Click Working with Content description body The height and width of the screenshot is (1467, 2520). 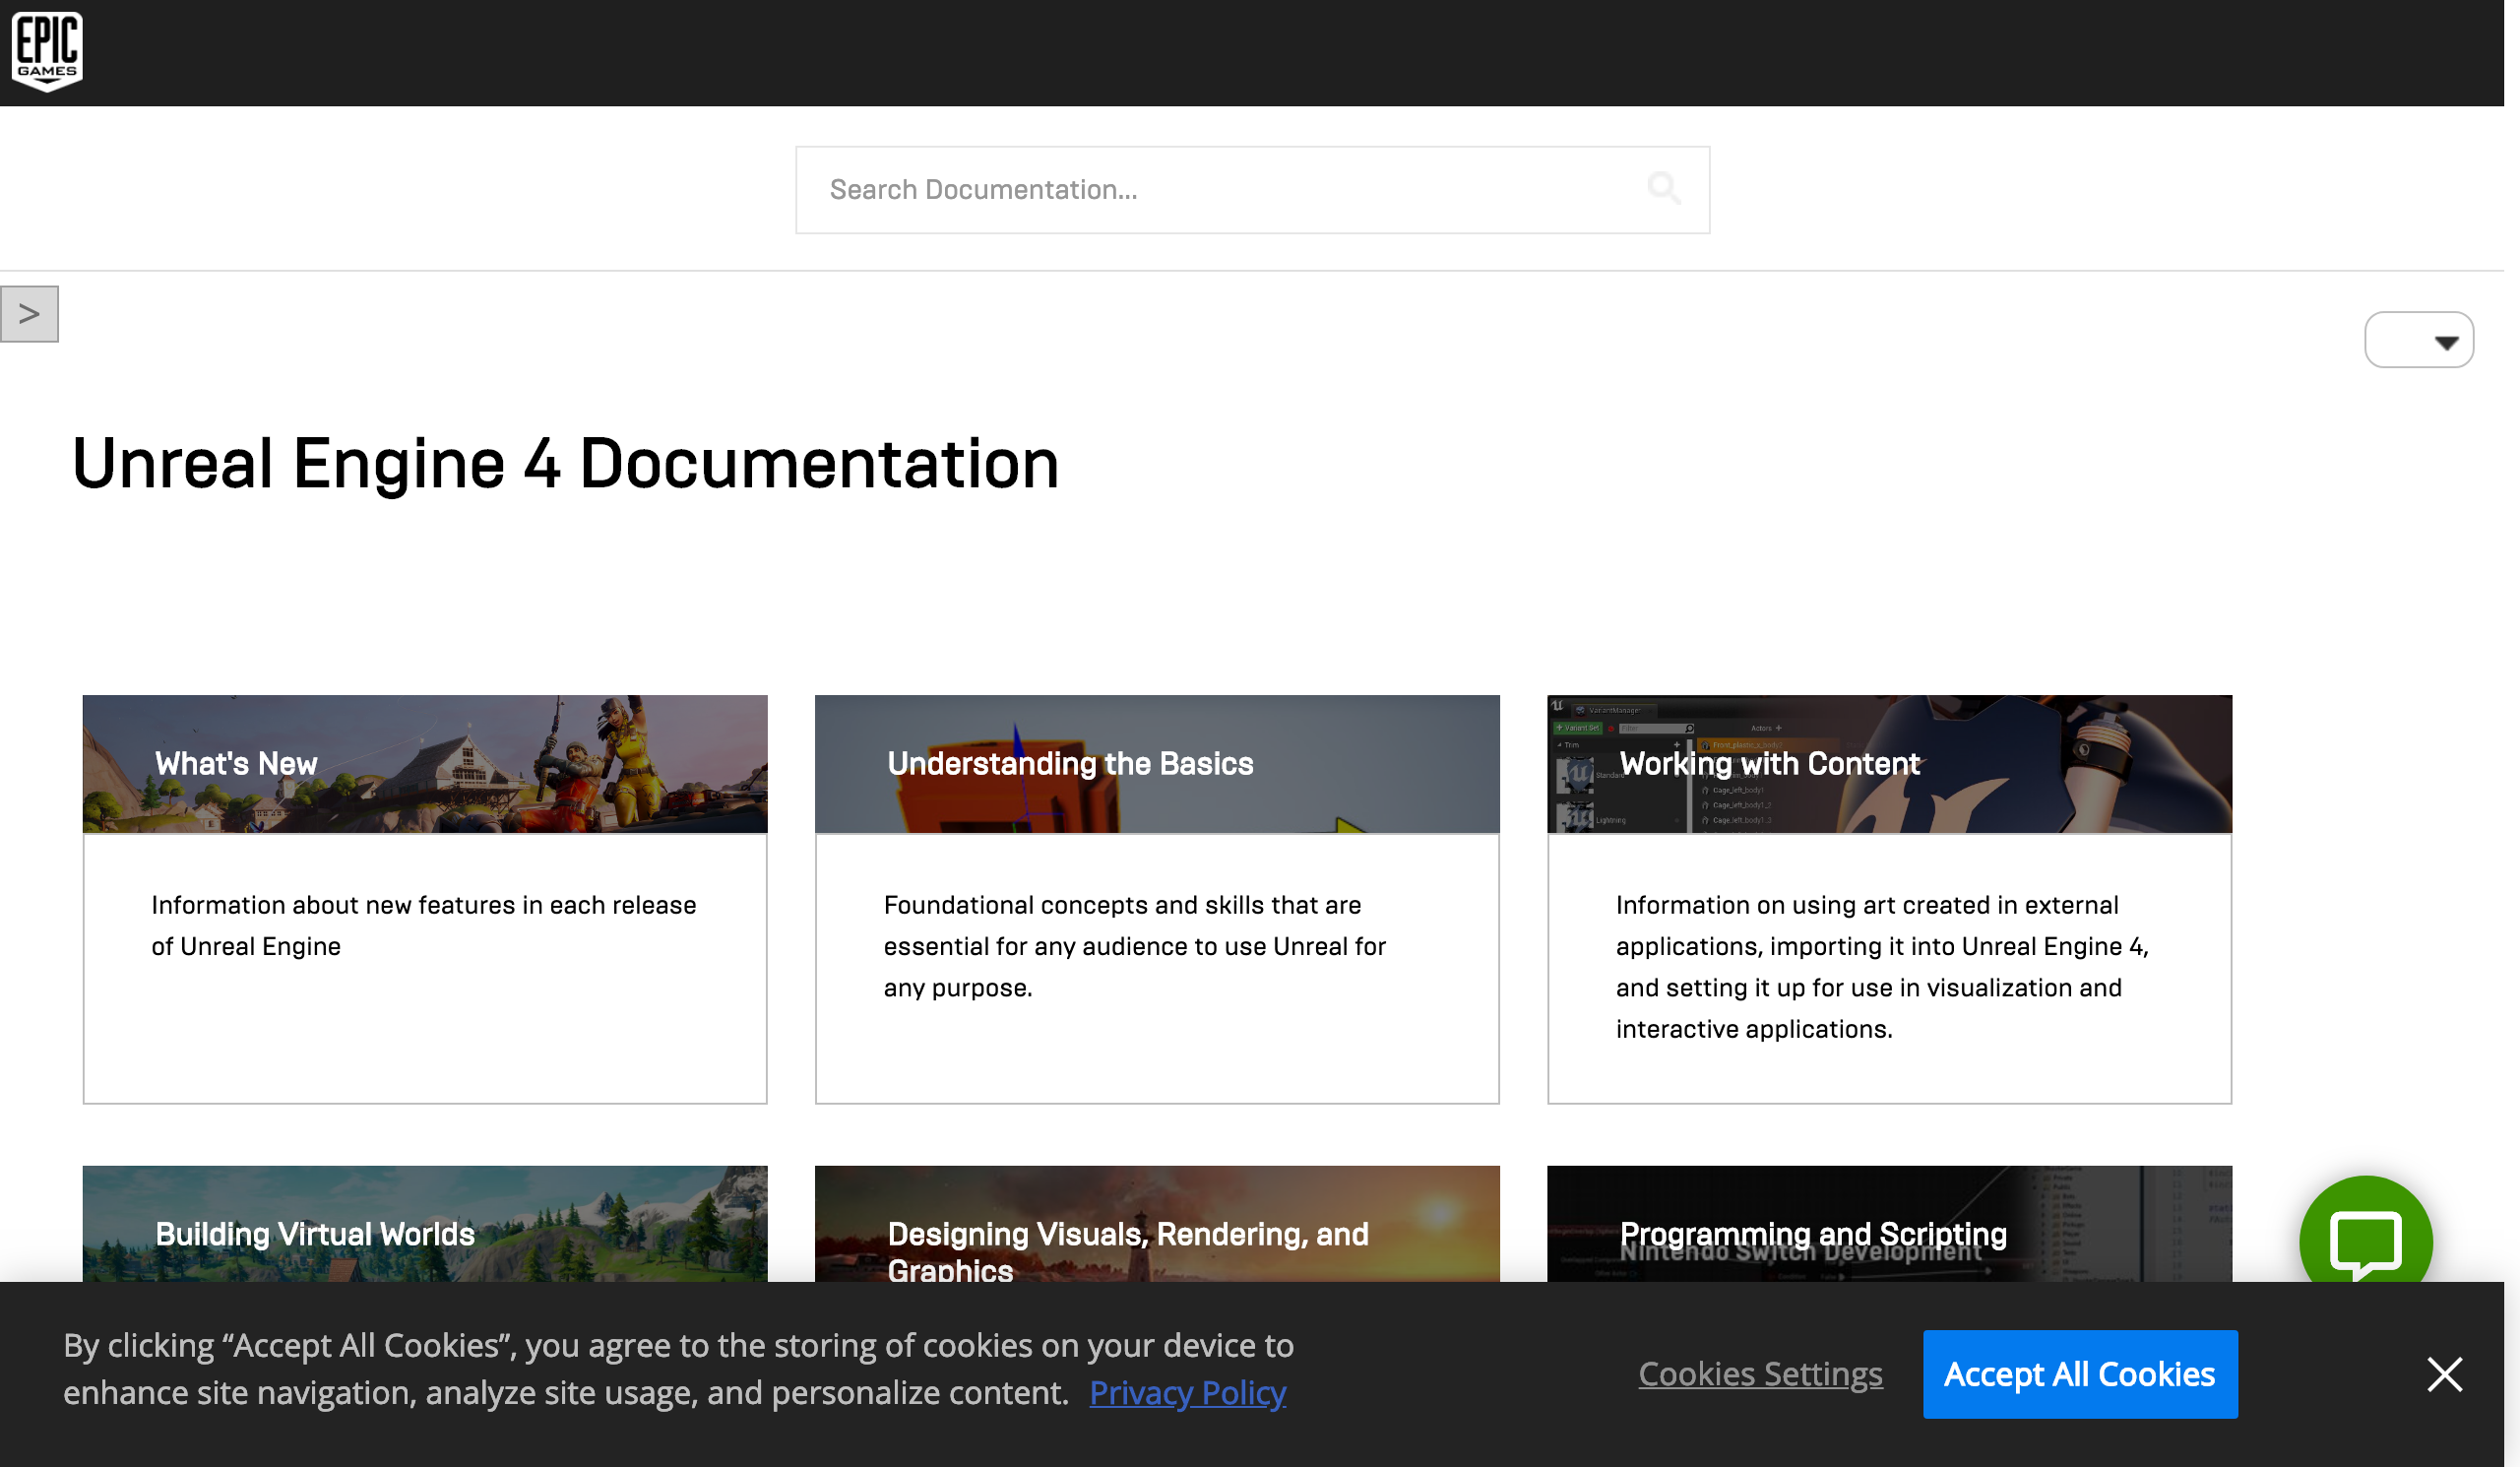point(1882,966)
